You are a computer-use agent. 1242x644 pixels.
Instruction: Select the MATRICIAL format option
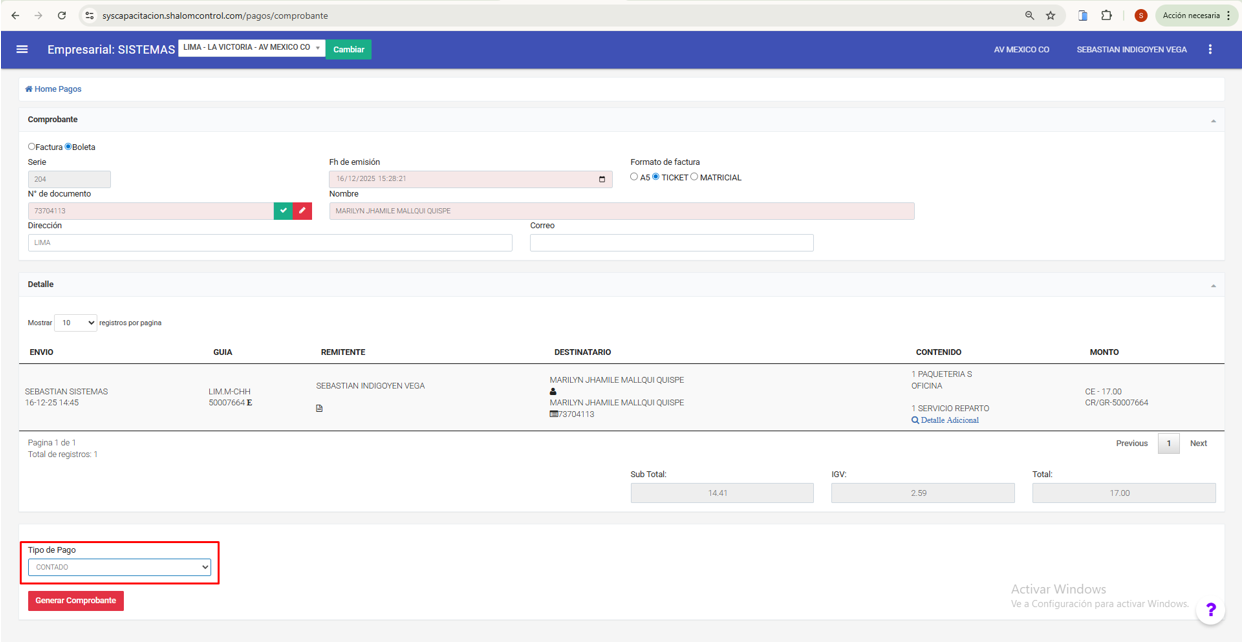pos(694,177)
